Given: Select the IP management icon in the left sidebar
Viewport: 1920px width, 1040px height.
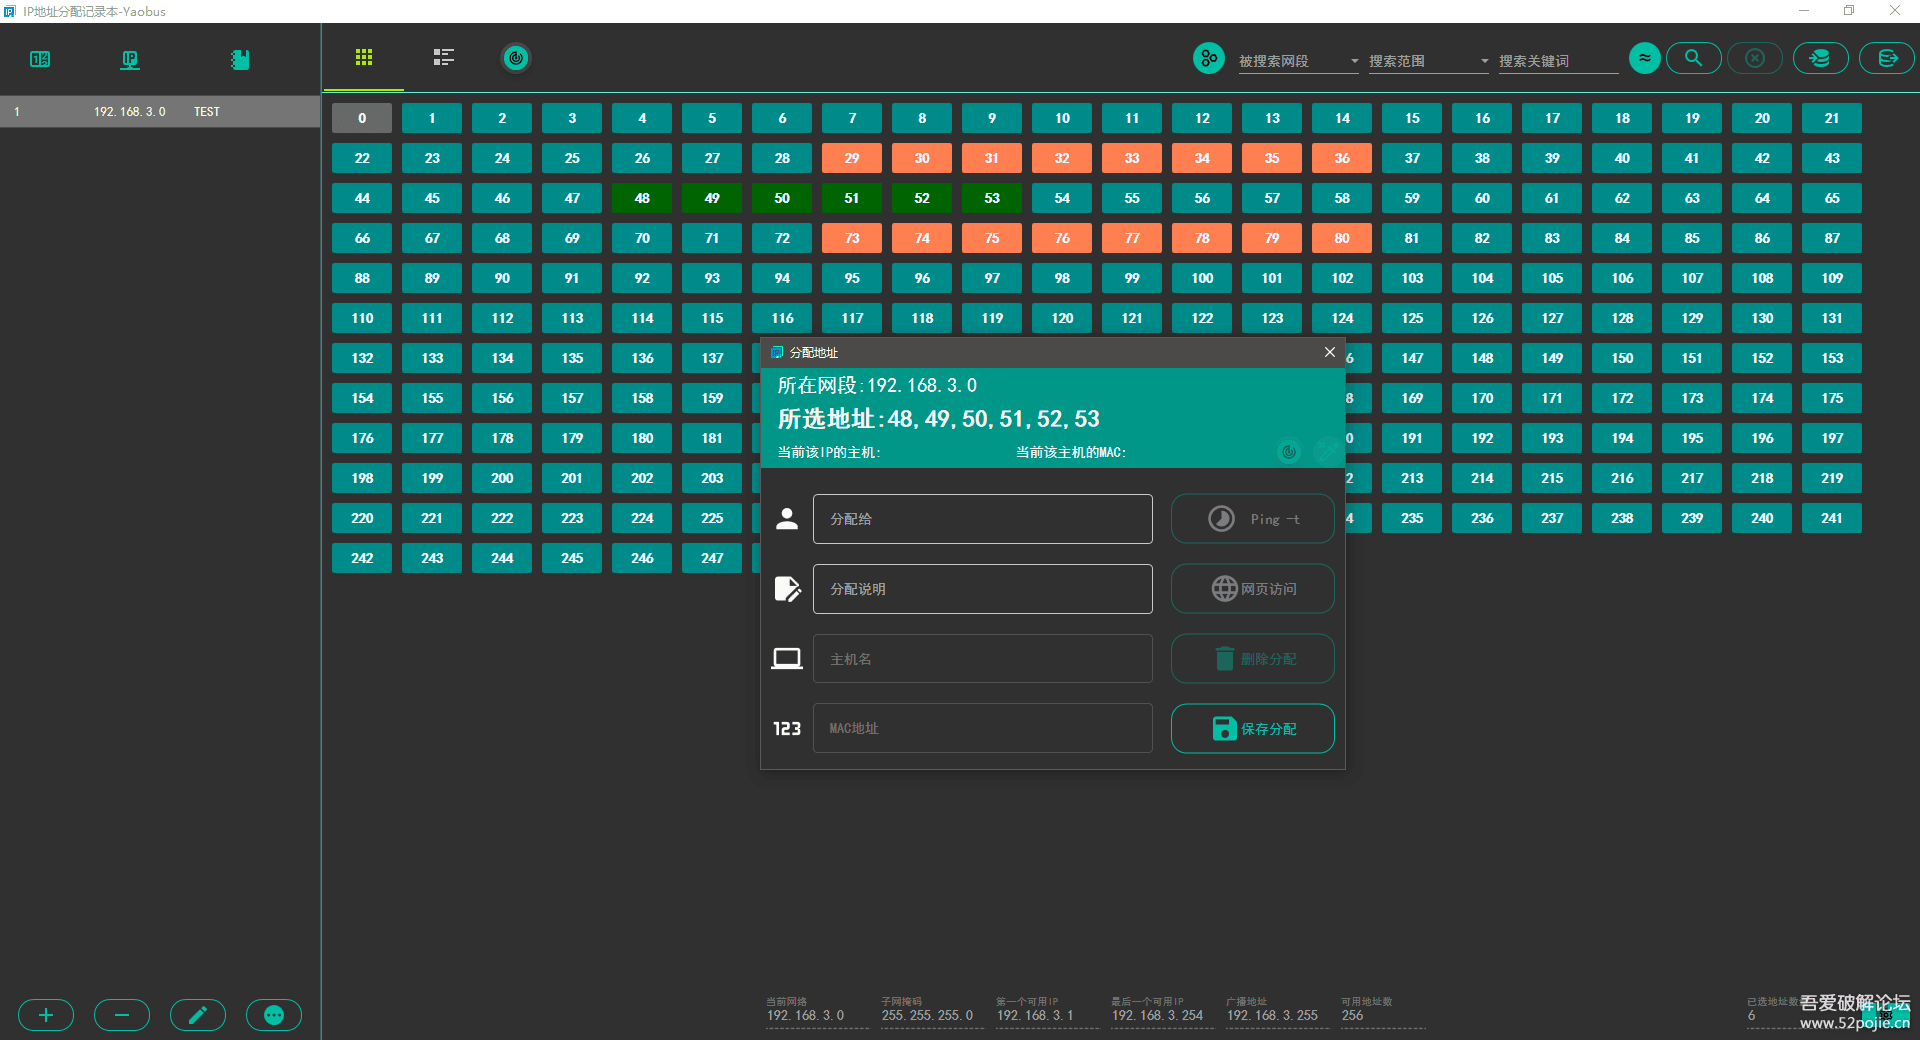Looking at the screenshot, I should point(129,59).
